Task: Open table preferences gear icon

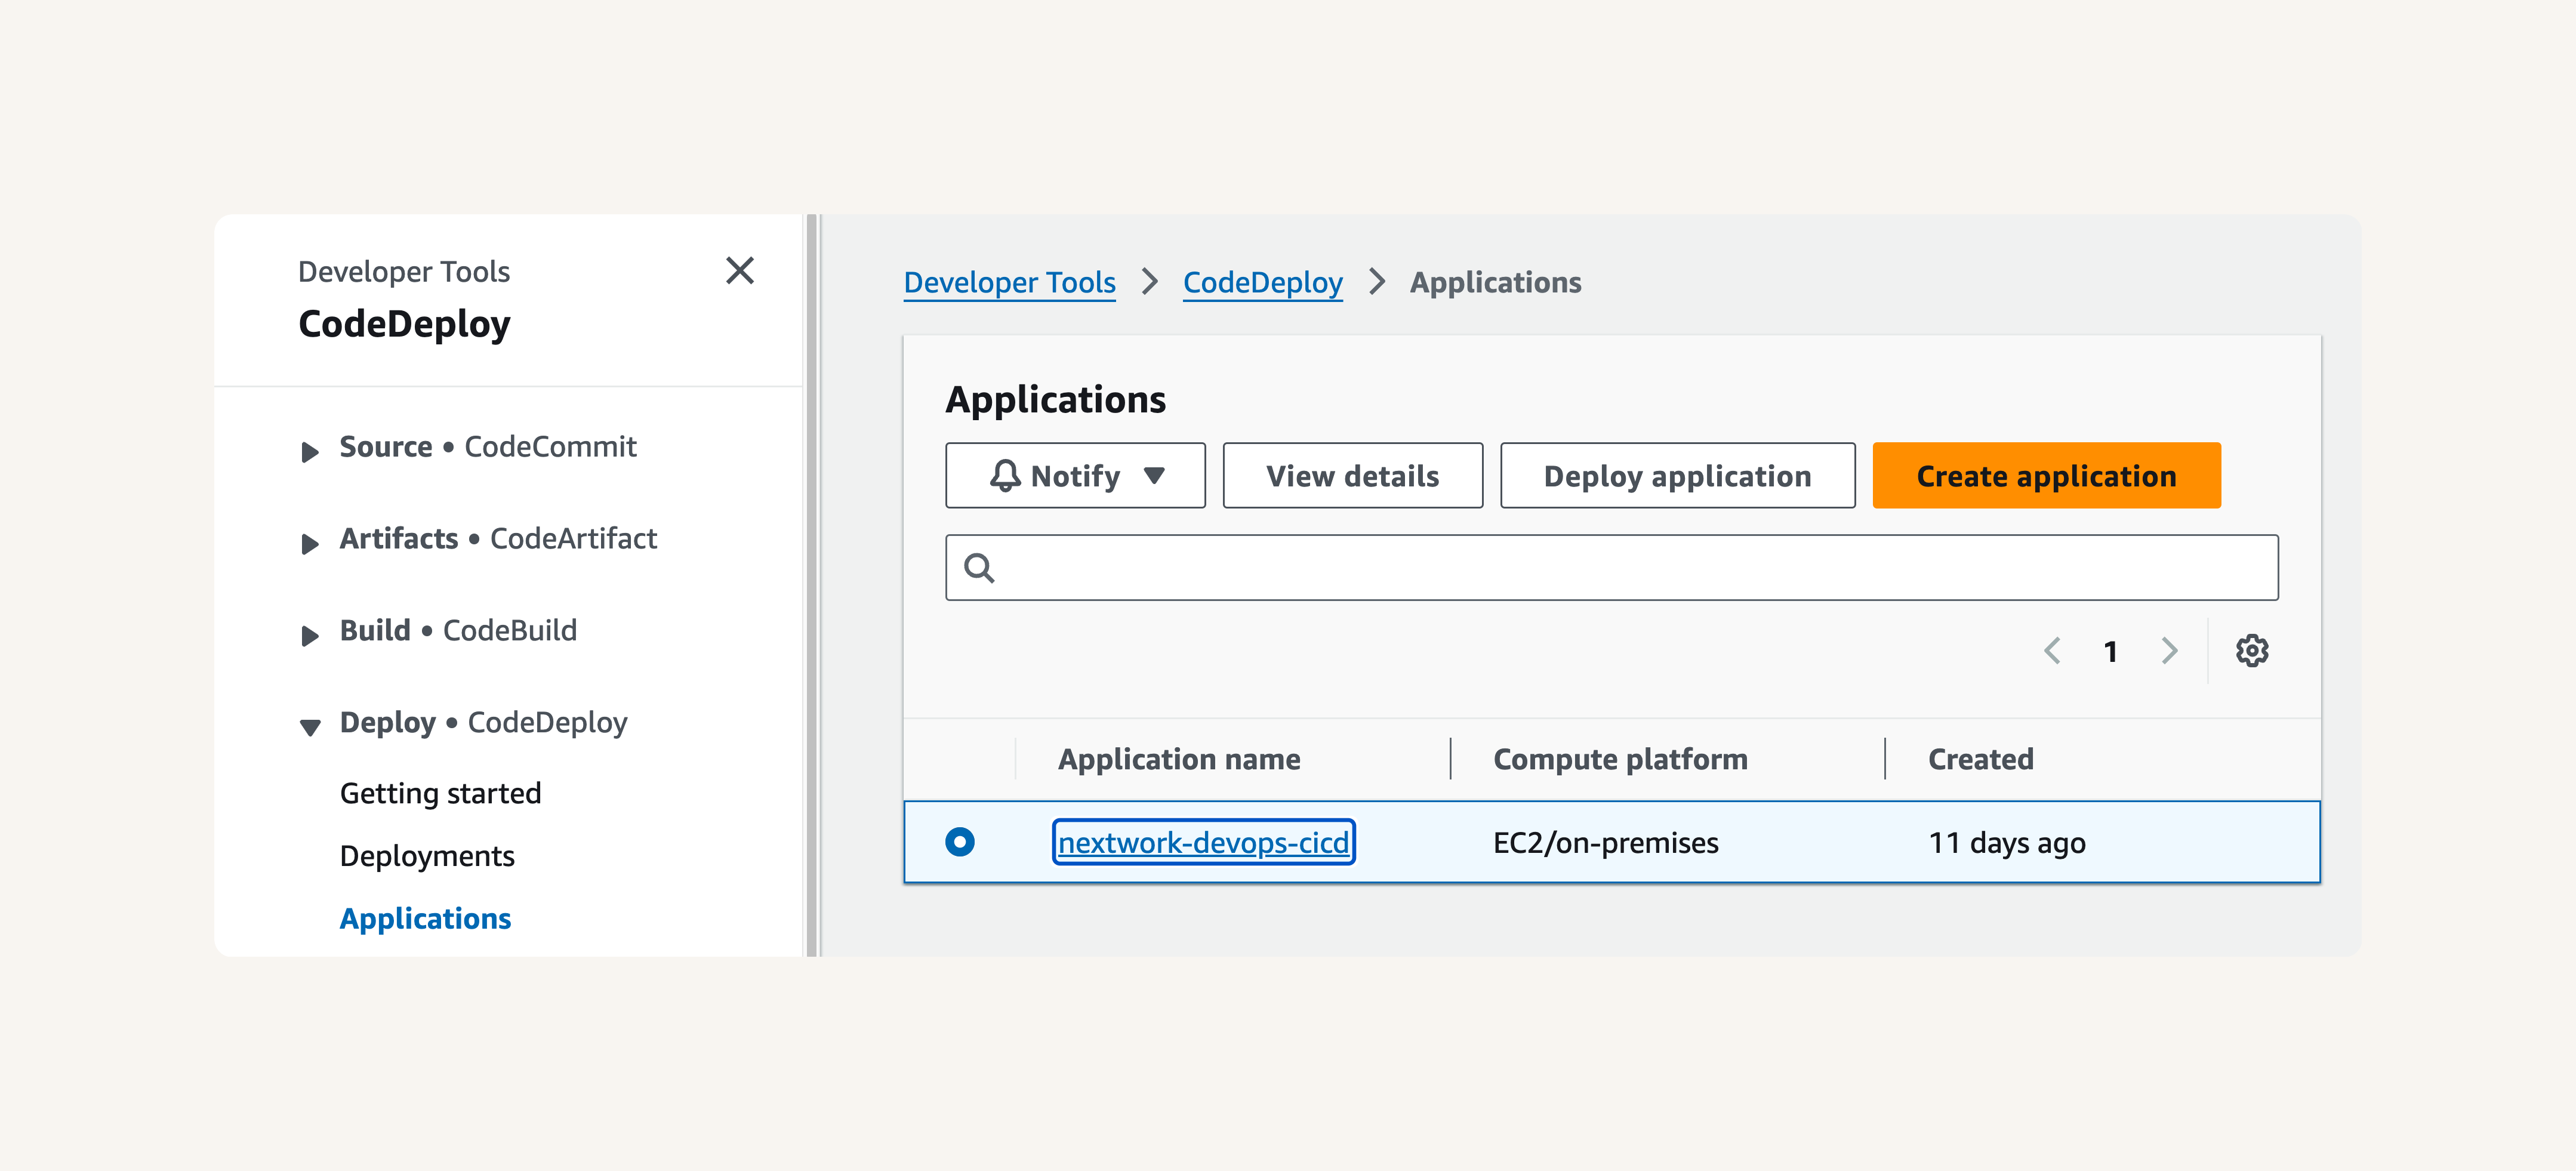Action: pos(2251,651)
